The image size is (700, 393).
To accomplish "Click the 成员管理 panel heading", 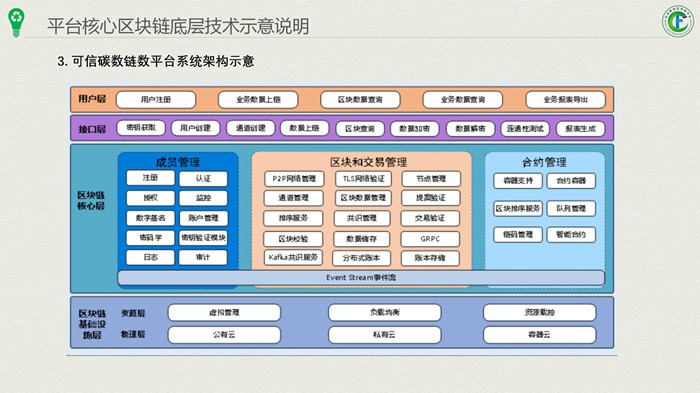I will [178, 162].
